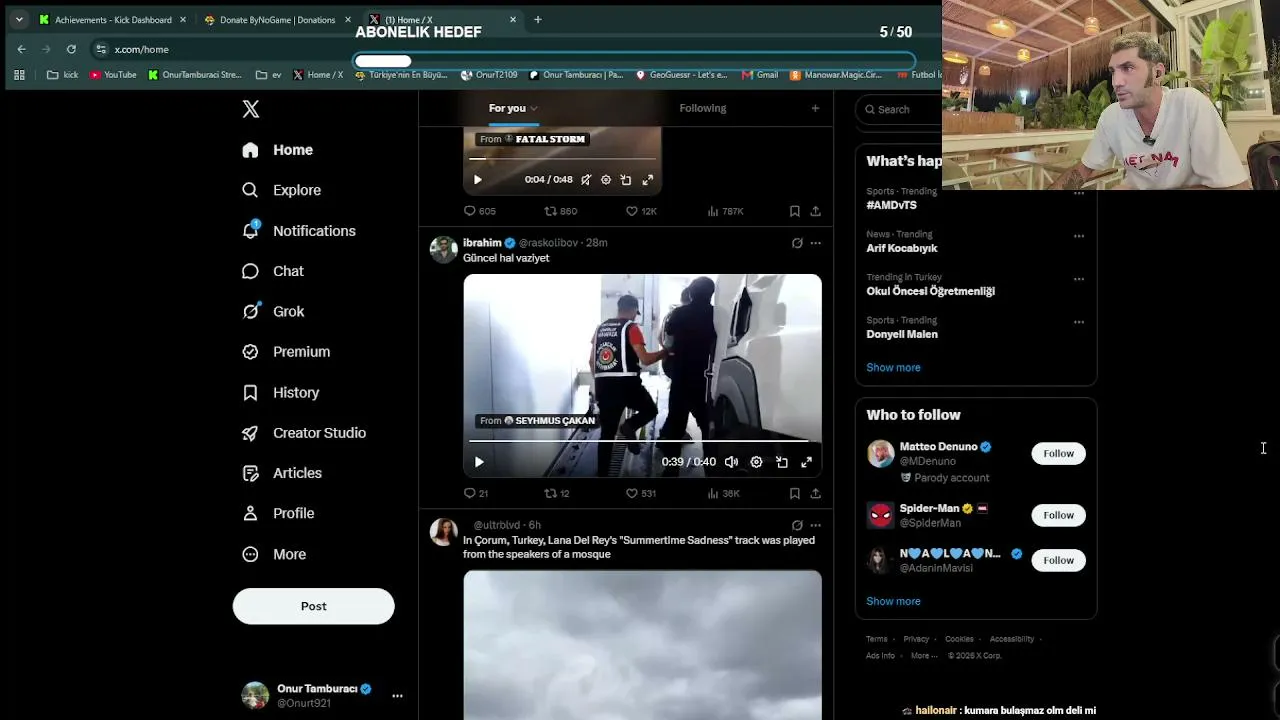Screen dimensions: 1280x720
Task: Open Notifications from the sidebar
Action: tap(299, 231)
